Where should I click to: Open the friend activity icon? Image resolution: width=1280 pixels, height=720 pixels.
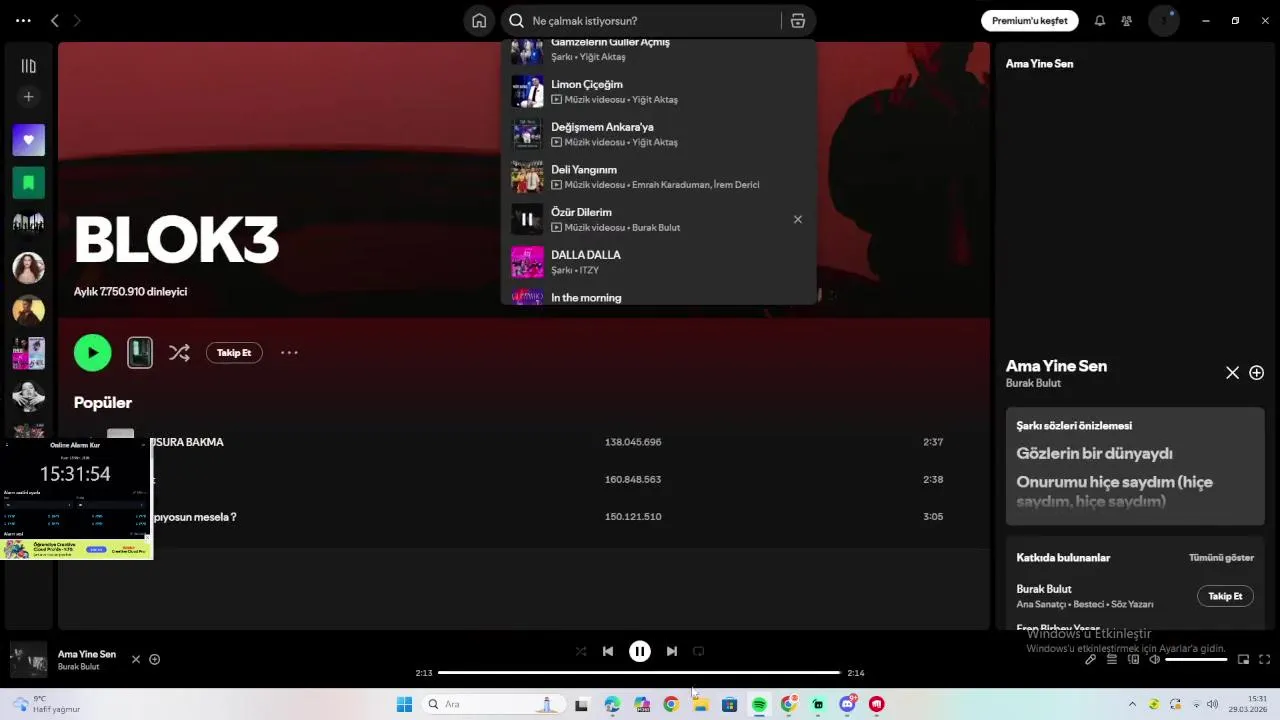coord(1127,21)
